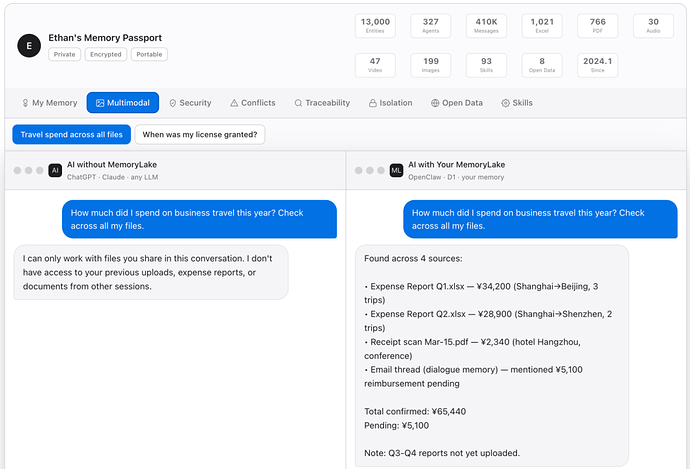Open the Conflicts tab
690x469 pixels.
click(x=252, y=103)
